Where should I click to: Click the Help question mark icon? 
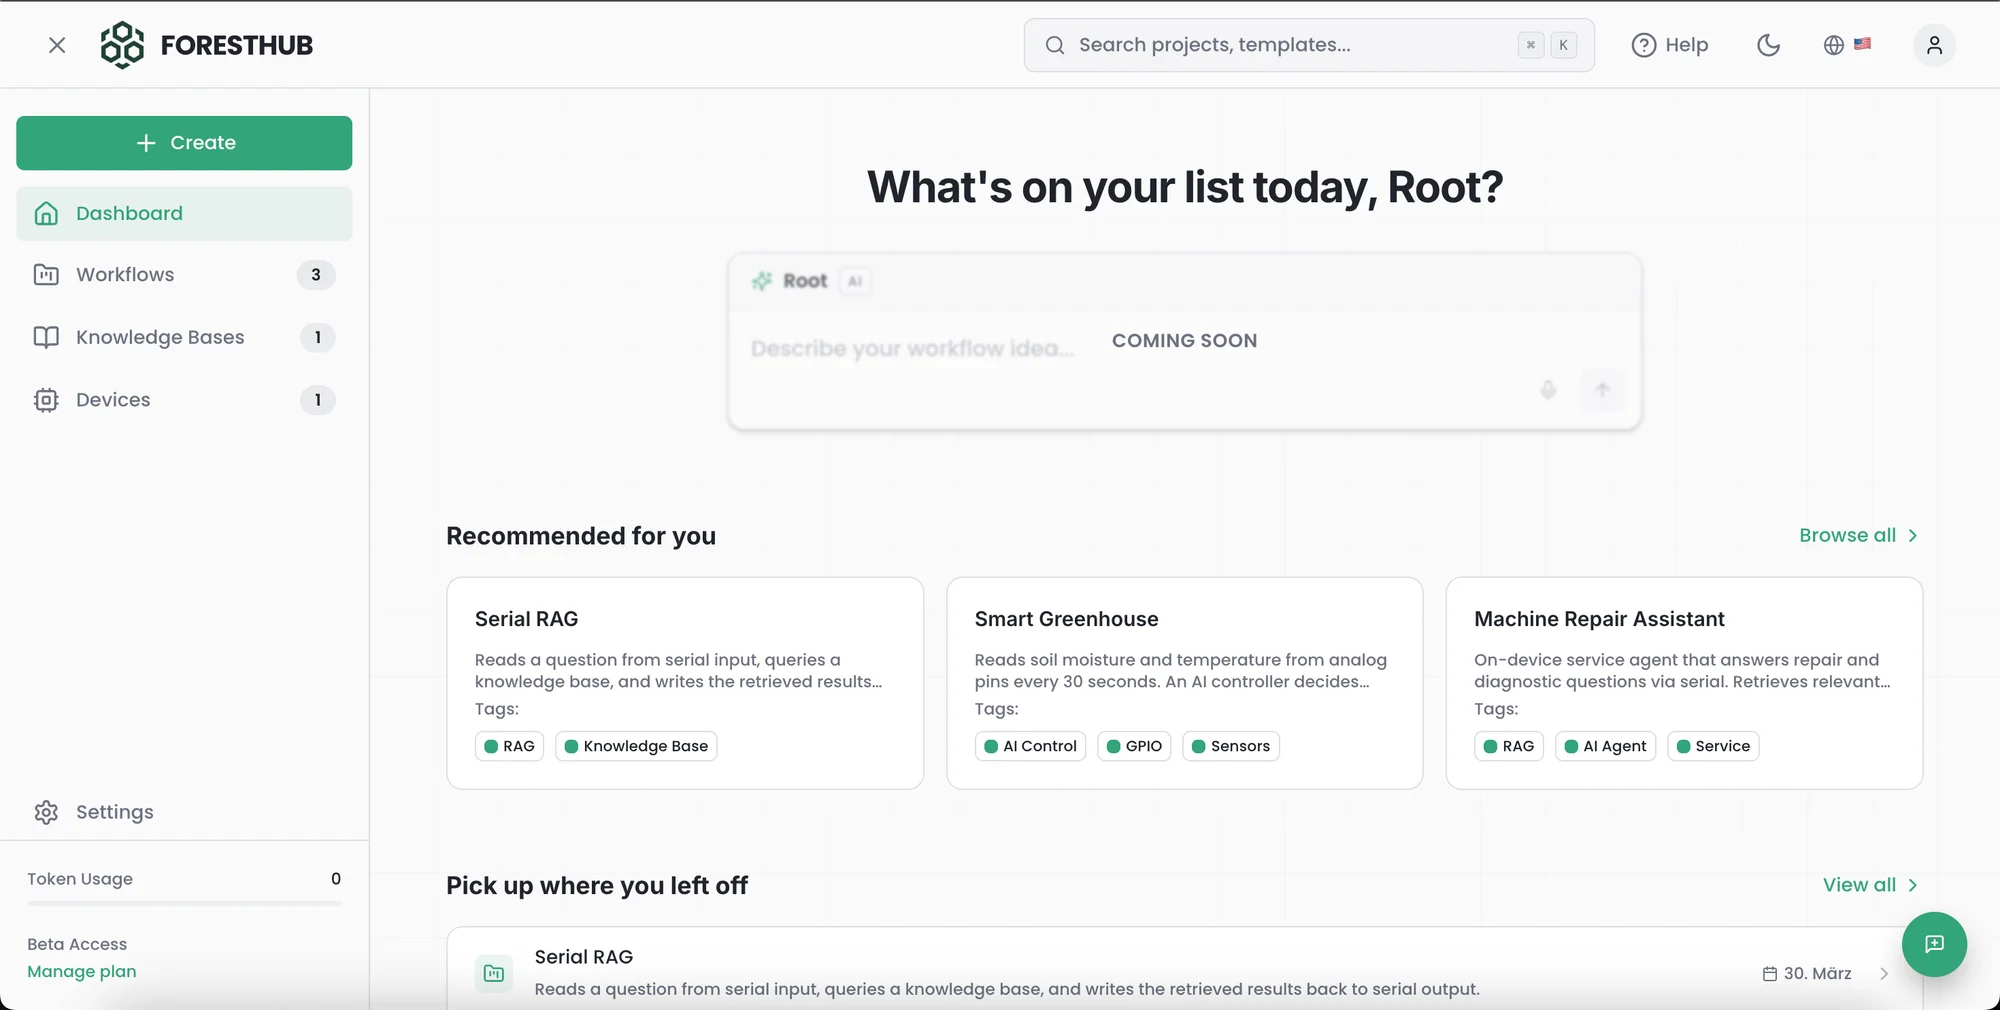tap(1644, 45)
